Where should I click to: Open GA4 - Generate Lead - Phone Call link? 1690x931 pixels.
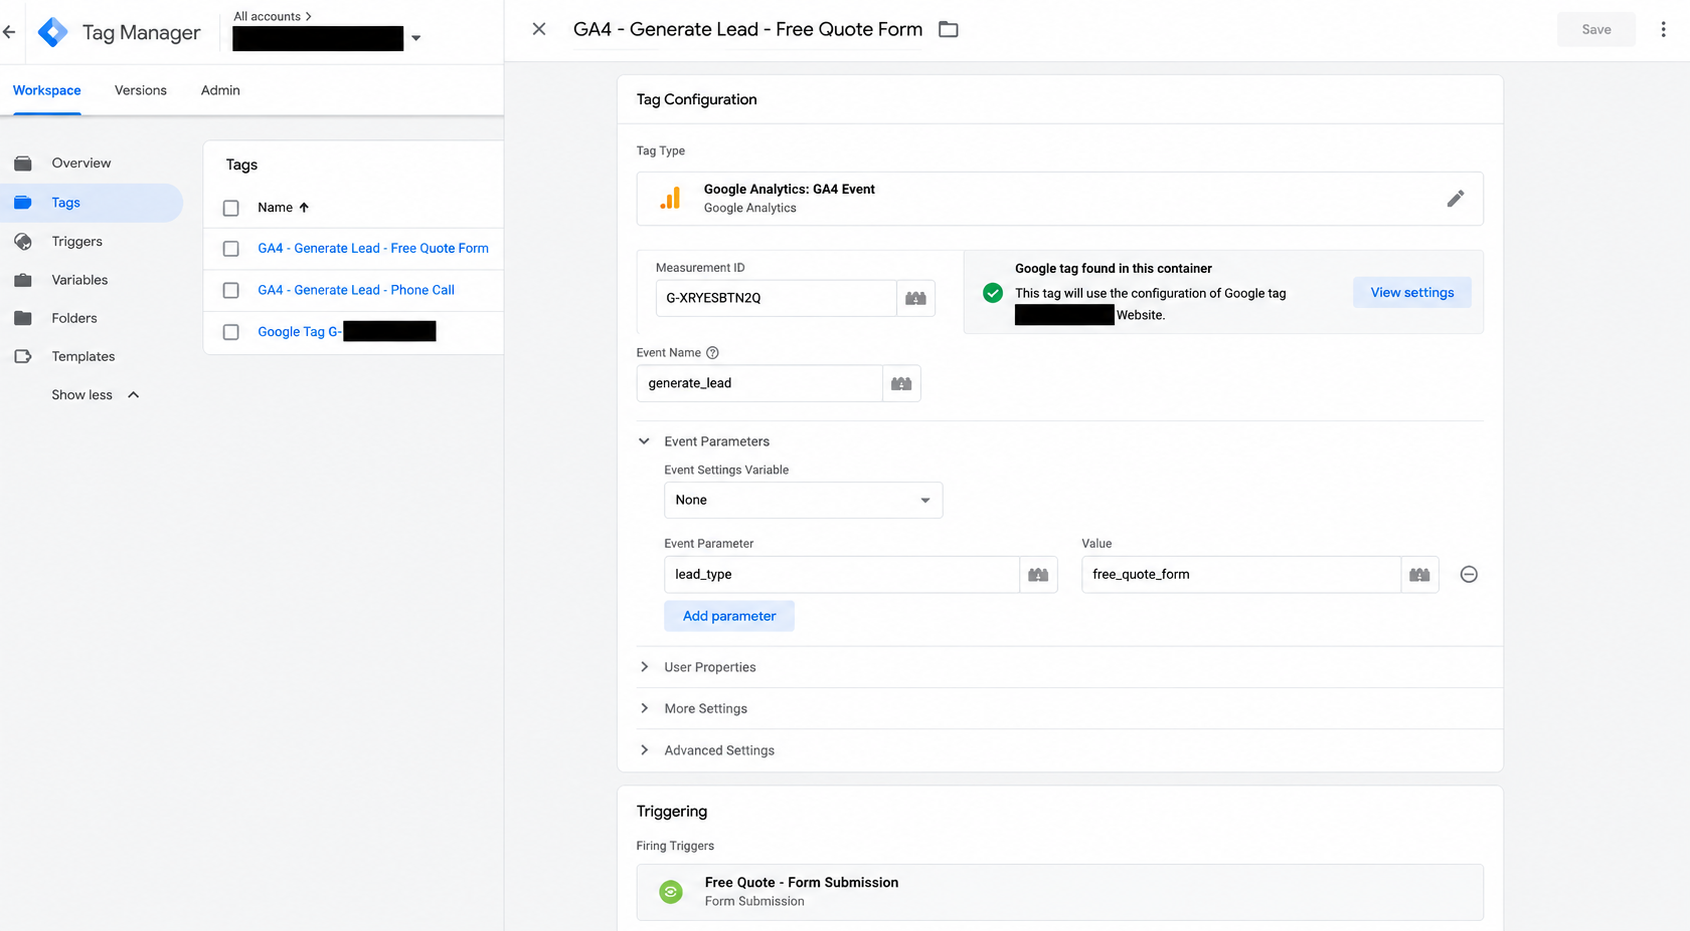click(x=356, y=290)
